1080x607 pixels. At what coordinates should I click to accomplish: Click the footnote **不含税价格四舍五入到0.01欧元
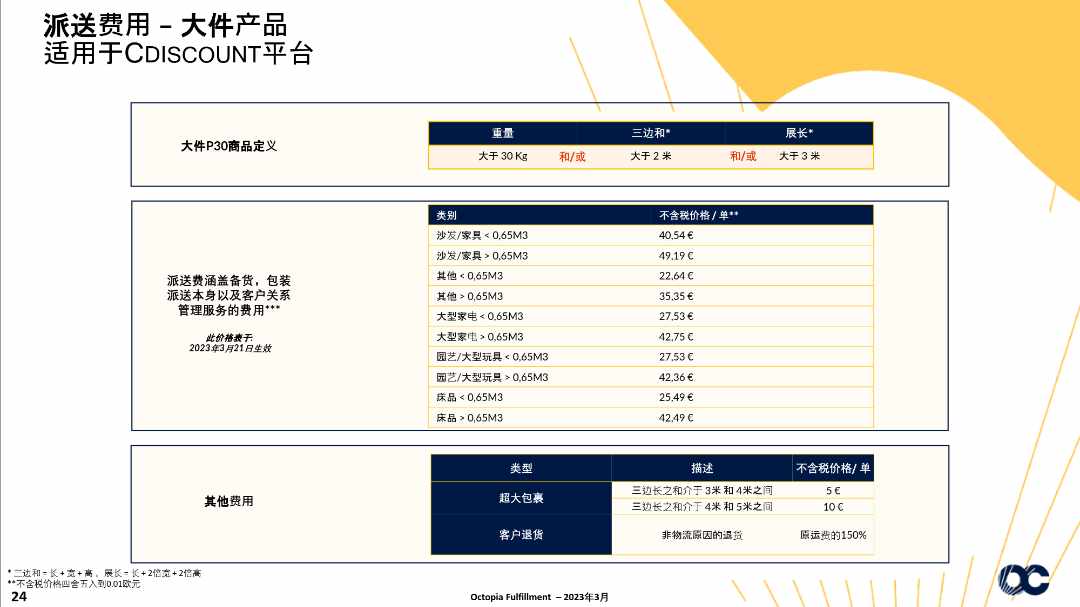coord(74,584)
